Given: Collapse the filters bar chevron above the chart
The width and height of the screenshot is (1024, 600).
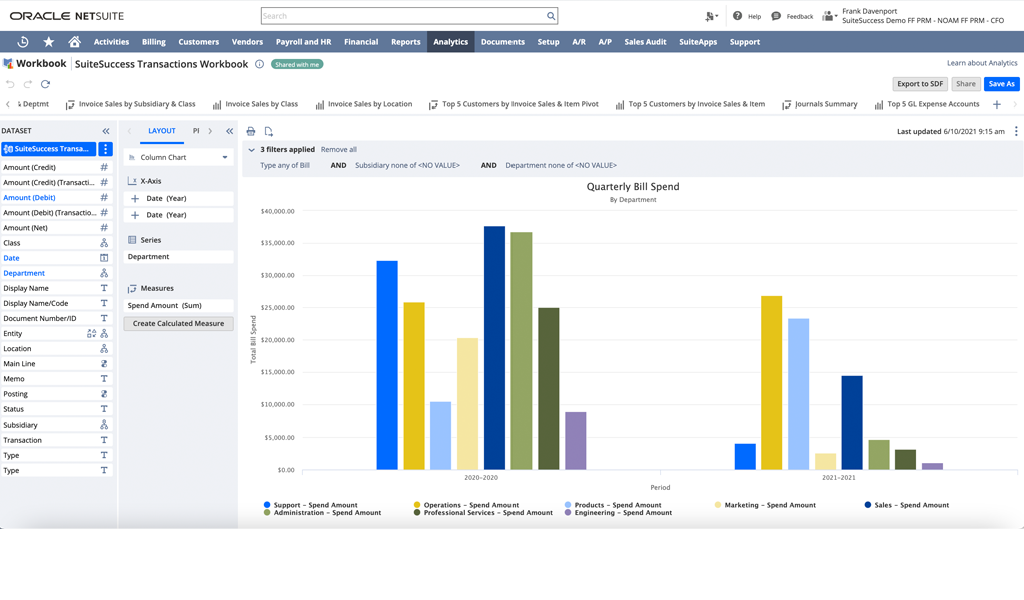Looking at the screenshot, I should (252, 151).
